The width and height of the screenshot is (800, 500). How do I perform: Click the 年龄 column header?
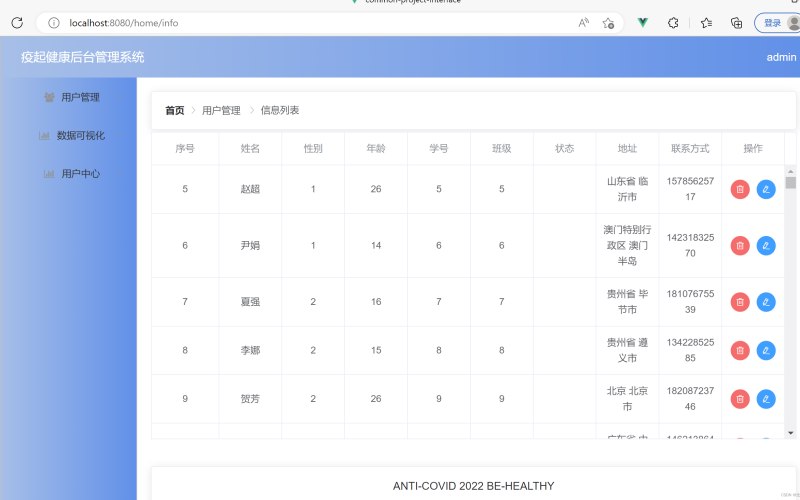(376, 148)
